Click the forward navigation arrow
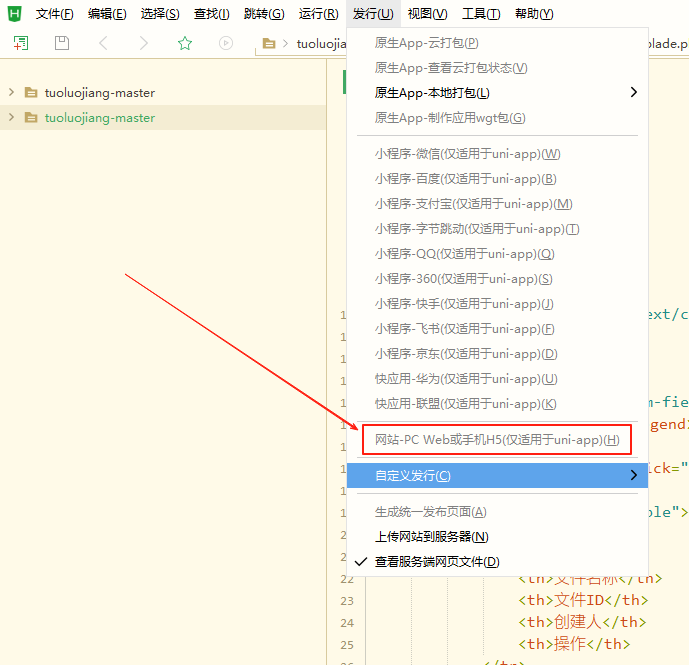 tap(143, 43)
